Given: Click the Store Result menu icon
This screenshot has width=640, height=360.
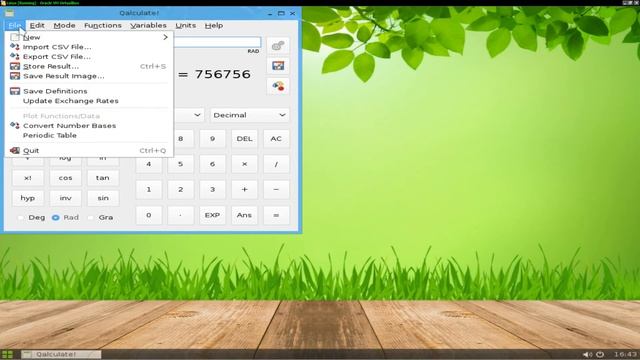Looking at the screenshot, I should (15, 66).
